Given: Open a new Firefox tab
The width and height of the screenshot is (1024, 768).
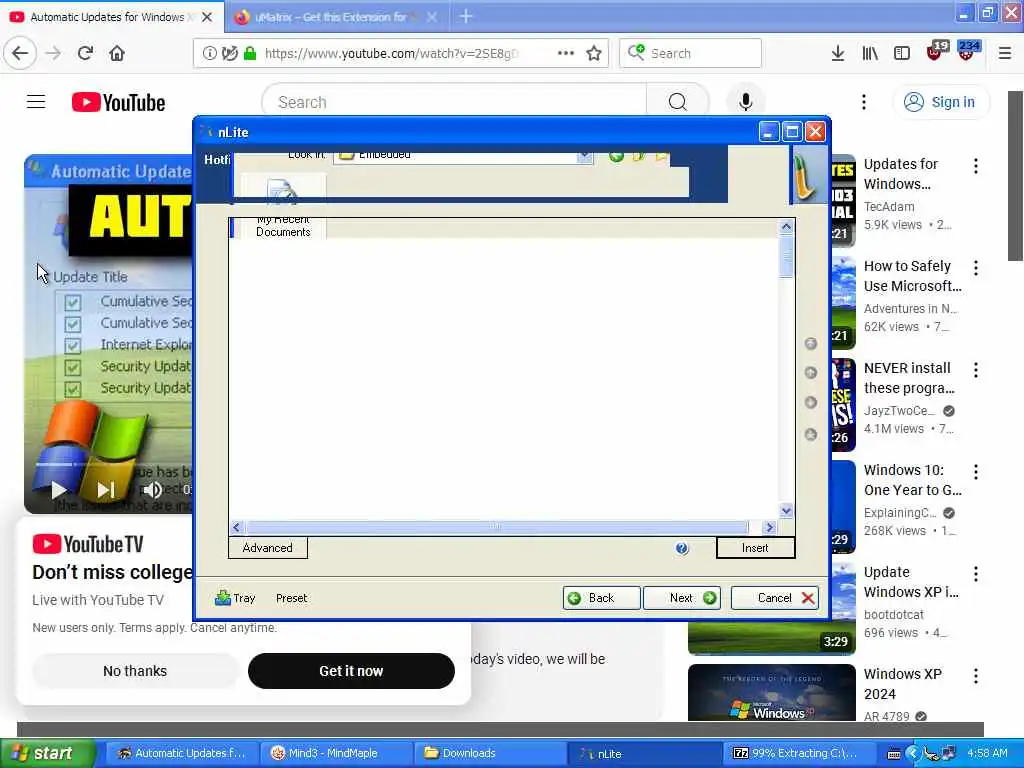Looking at the screenshot, I should pos(466,16).
